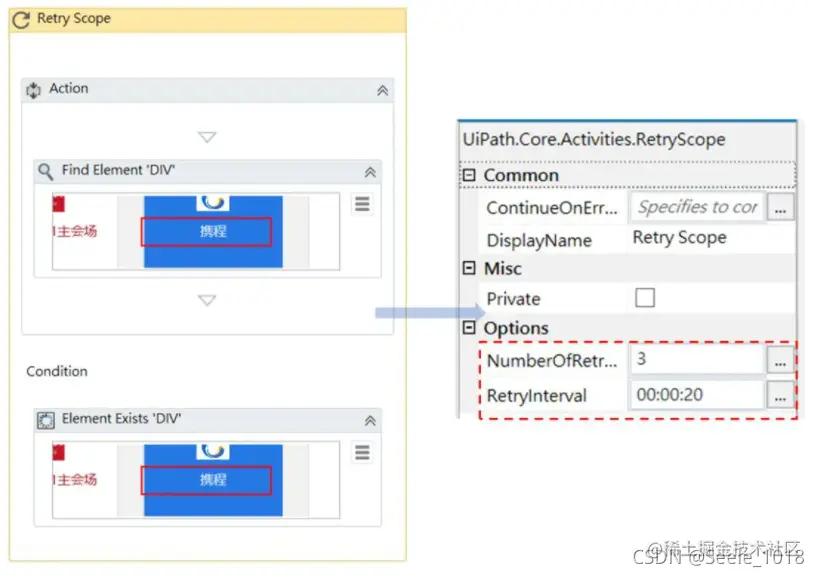The height and width of the screenshot is (577, 819).
Task: Select the Retry Scope title text
Action: click(x=74, y=19)
